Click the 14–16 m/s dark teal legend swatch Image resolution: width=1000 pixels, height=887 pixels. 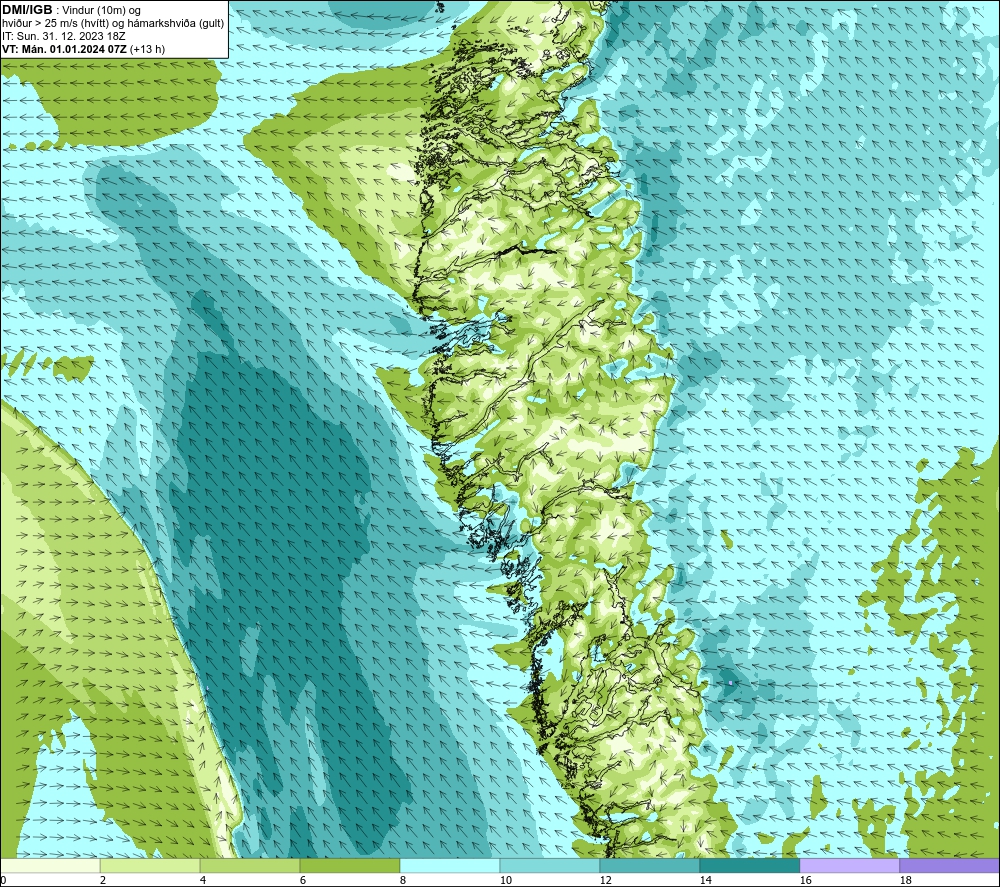click(x=749, y=866)
